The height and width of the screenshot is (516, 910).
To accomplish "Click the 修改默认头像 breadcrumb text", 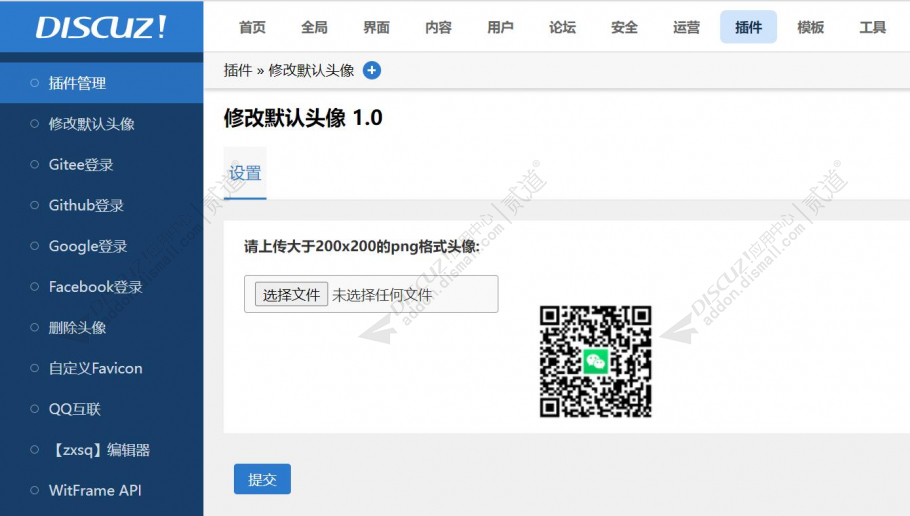I will coord(311,70).
